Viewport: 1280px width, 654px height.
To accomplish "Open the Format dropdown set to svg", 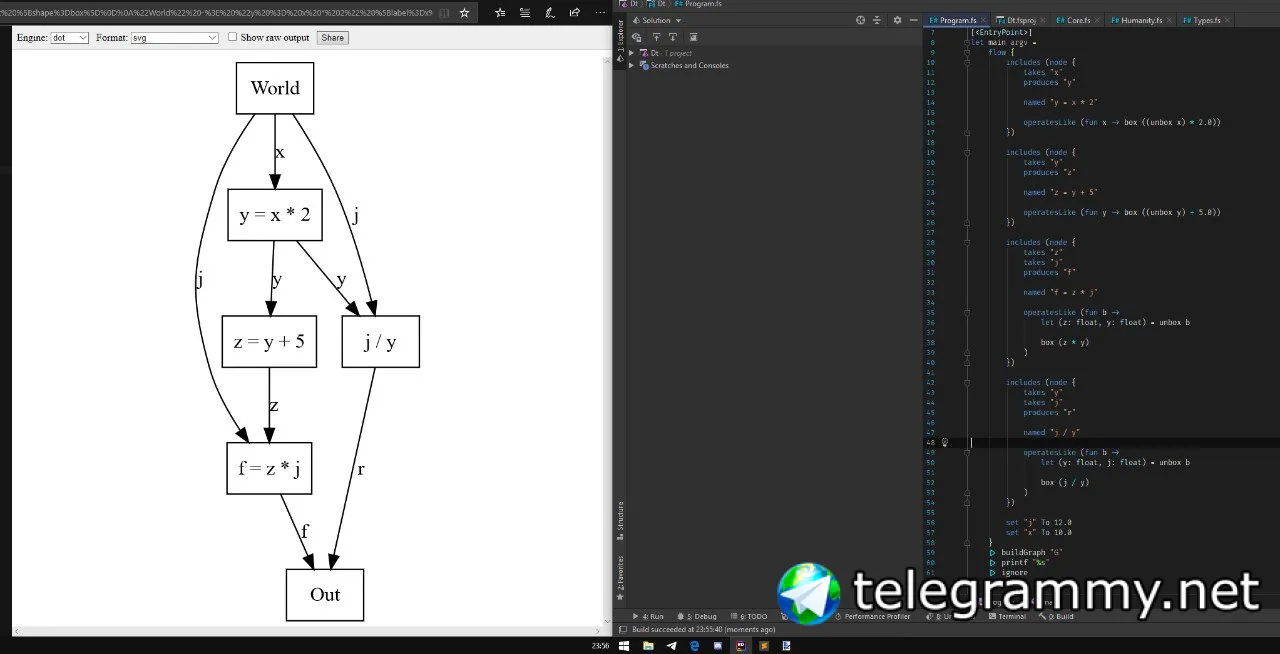I will (x=175, y=37).
